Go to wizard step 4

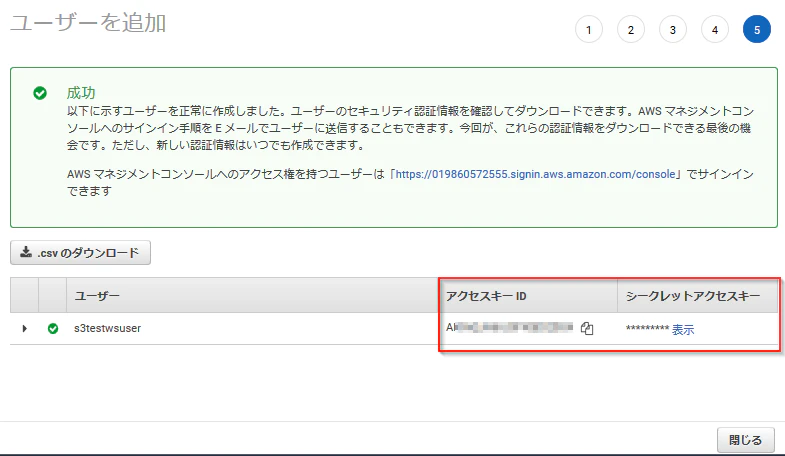[x=715, y=30]
